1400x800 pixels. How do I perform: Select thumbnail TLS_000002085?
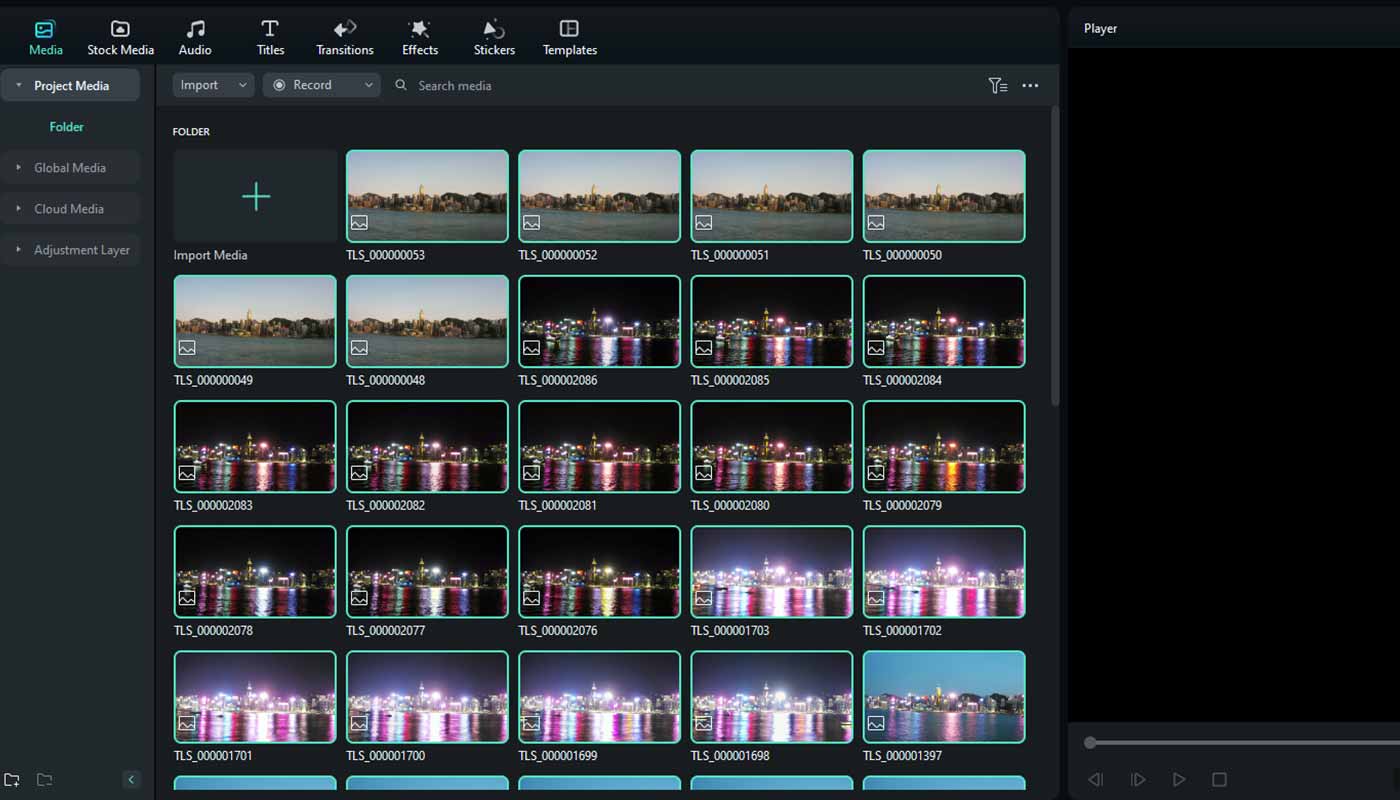[771, 321]
